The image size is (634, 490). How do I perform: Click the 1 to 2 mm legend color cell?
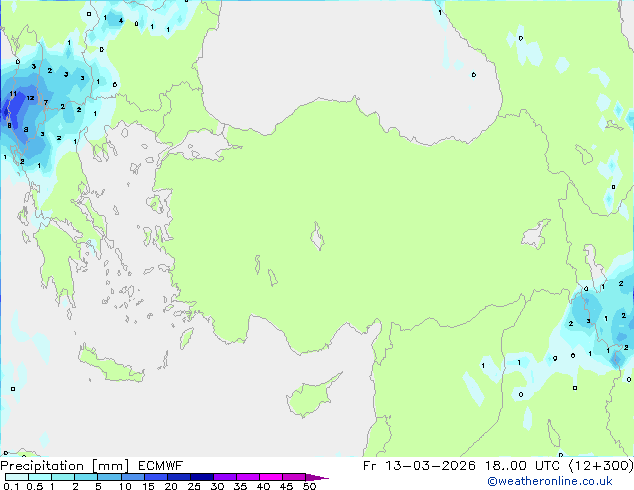(63, 477)
